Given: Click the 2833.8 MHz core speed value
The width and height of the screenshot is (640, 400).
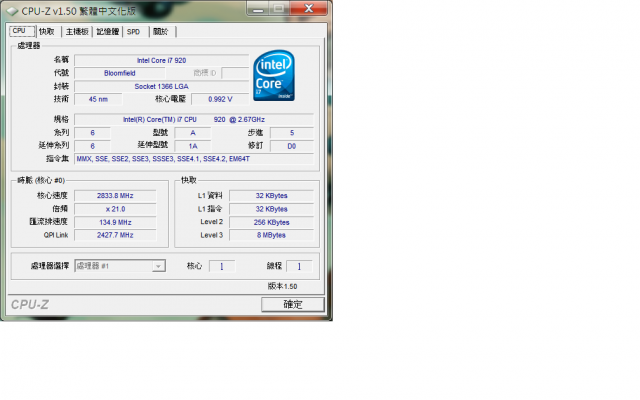Looking at the screenshot, I should [115, 196].
